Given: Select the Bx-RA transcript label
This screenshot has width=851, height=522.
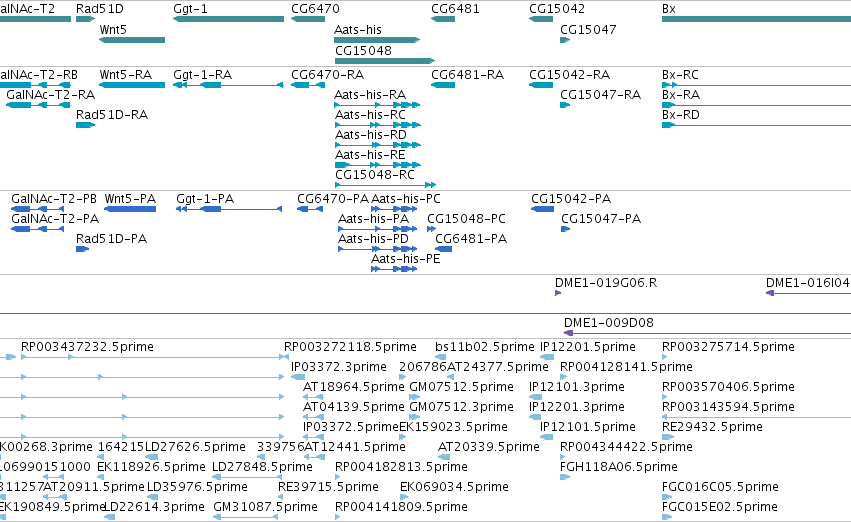Looking at the screenshot, I should 681,94.
